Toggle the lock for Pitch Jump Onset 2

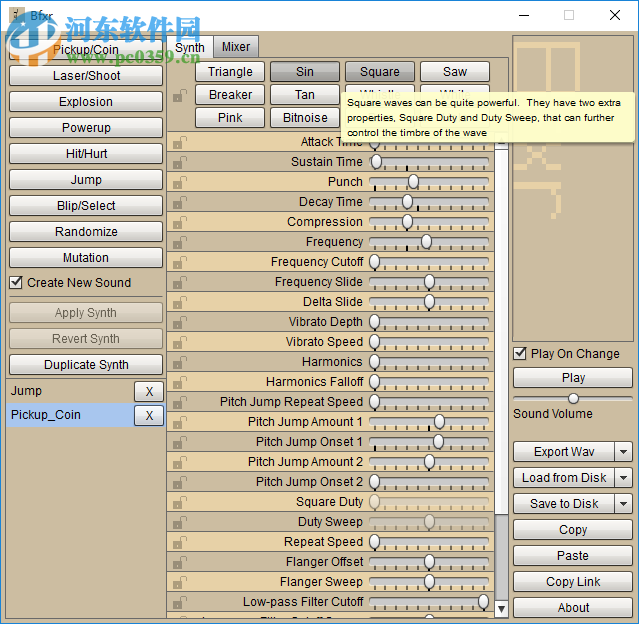pos(180,482)
